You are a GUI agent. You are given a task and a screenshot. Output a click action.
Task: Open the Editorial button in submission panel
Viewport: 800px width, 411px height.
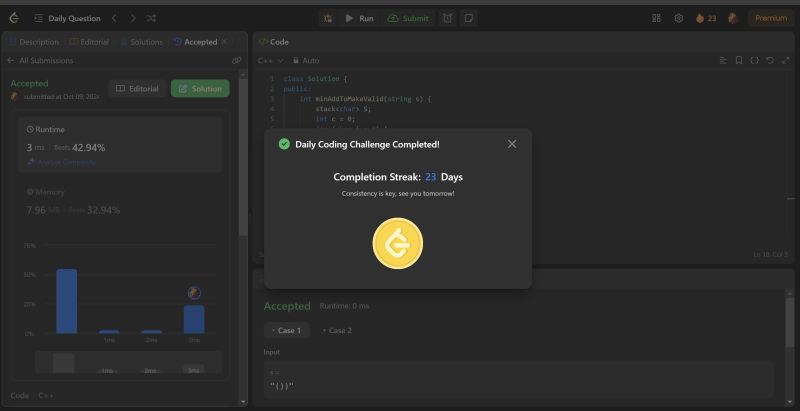pyautogui.click(x=137, y=89)
